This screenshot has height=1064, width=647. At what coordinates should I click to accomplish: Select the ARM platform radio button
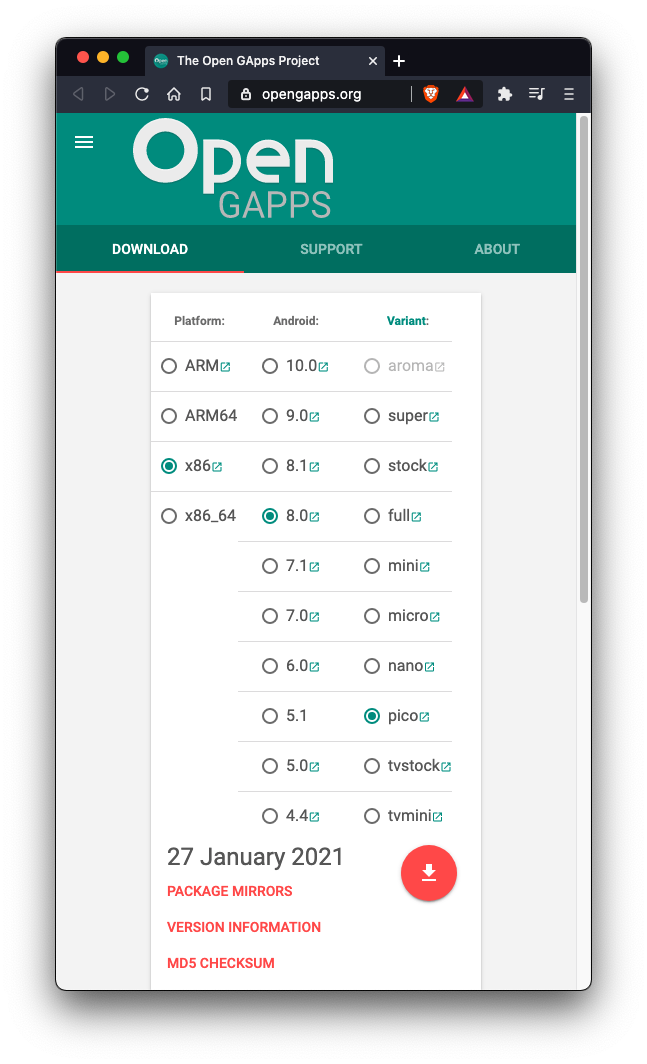pos(169,366)
